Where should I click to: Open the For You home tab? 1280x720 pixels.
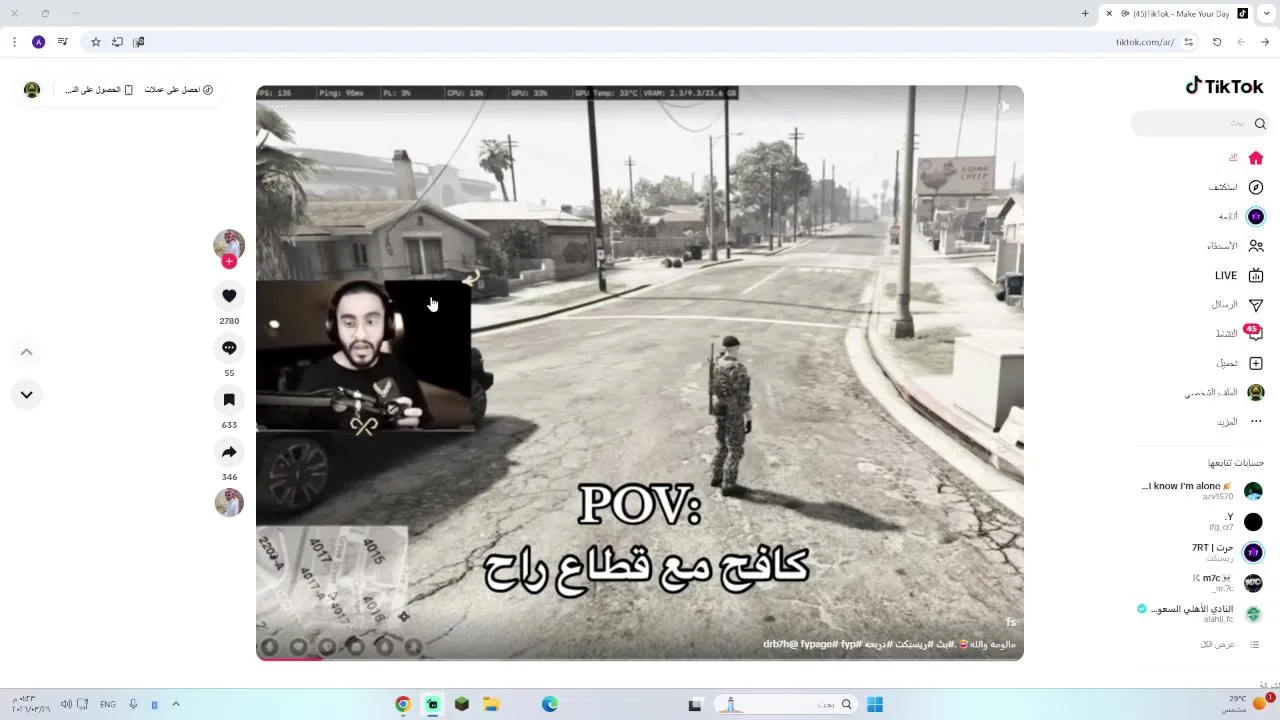tap(1246, 158)
